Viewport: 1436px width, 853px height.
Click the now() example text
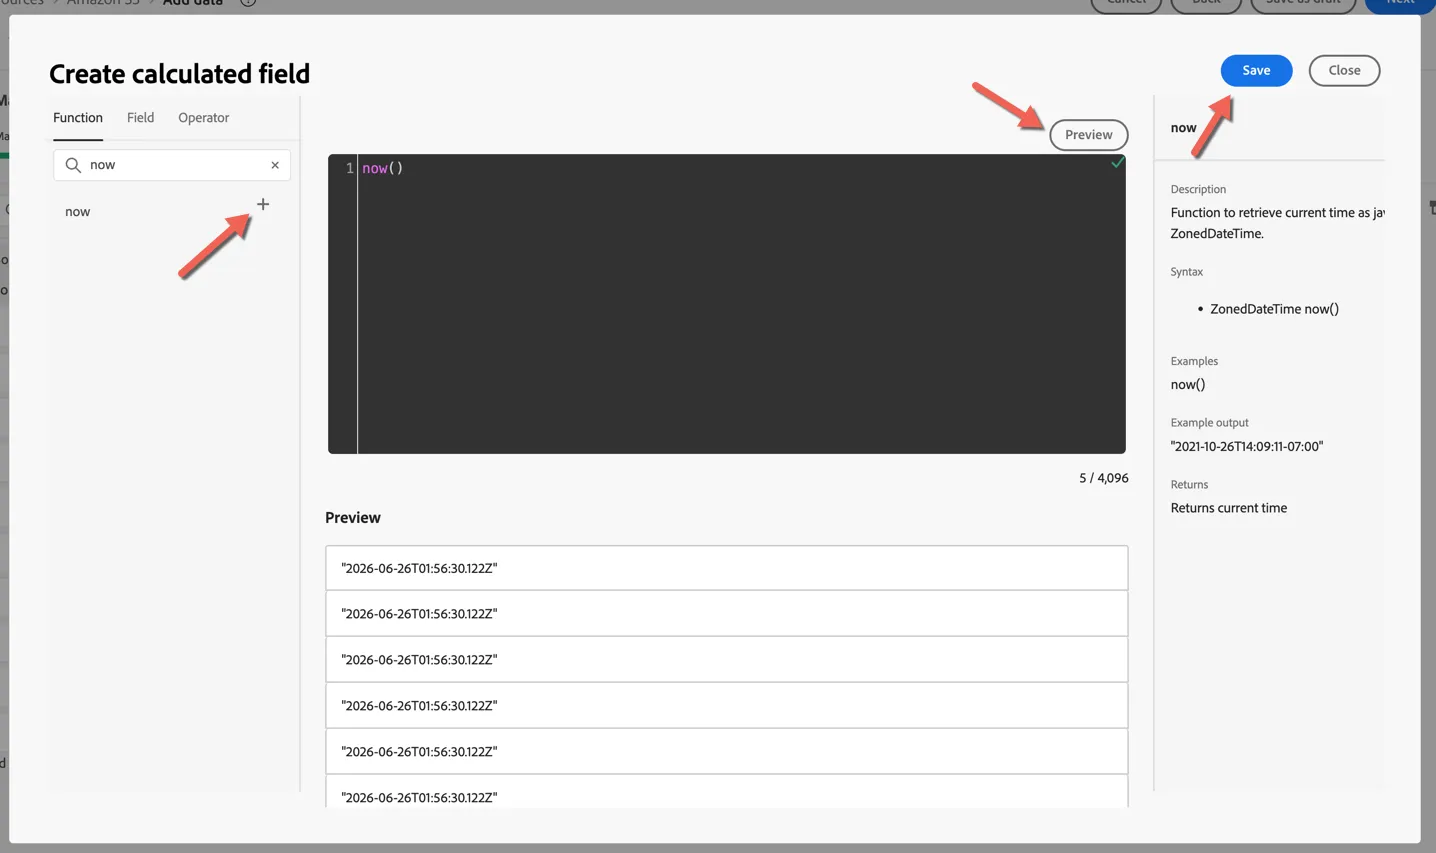[1188, 385]
